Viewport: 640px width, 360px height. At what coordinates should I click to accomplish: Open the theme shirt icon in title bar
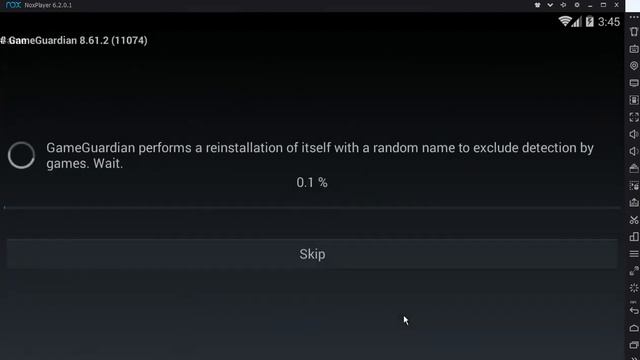click(537, 5)
